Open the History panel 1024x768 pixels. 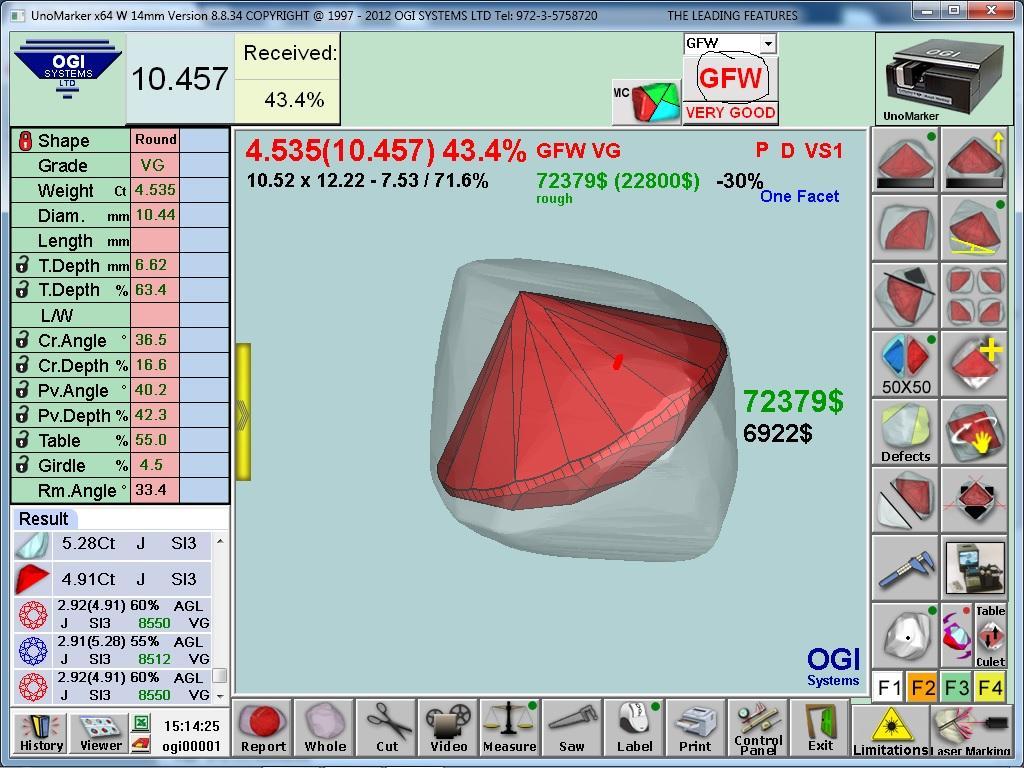[x=41, y=732]
